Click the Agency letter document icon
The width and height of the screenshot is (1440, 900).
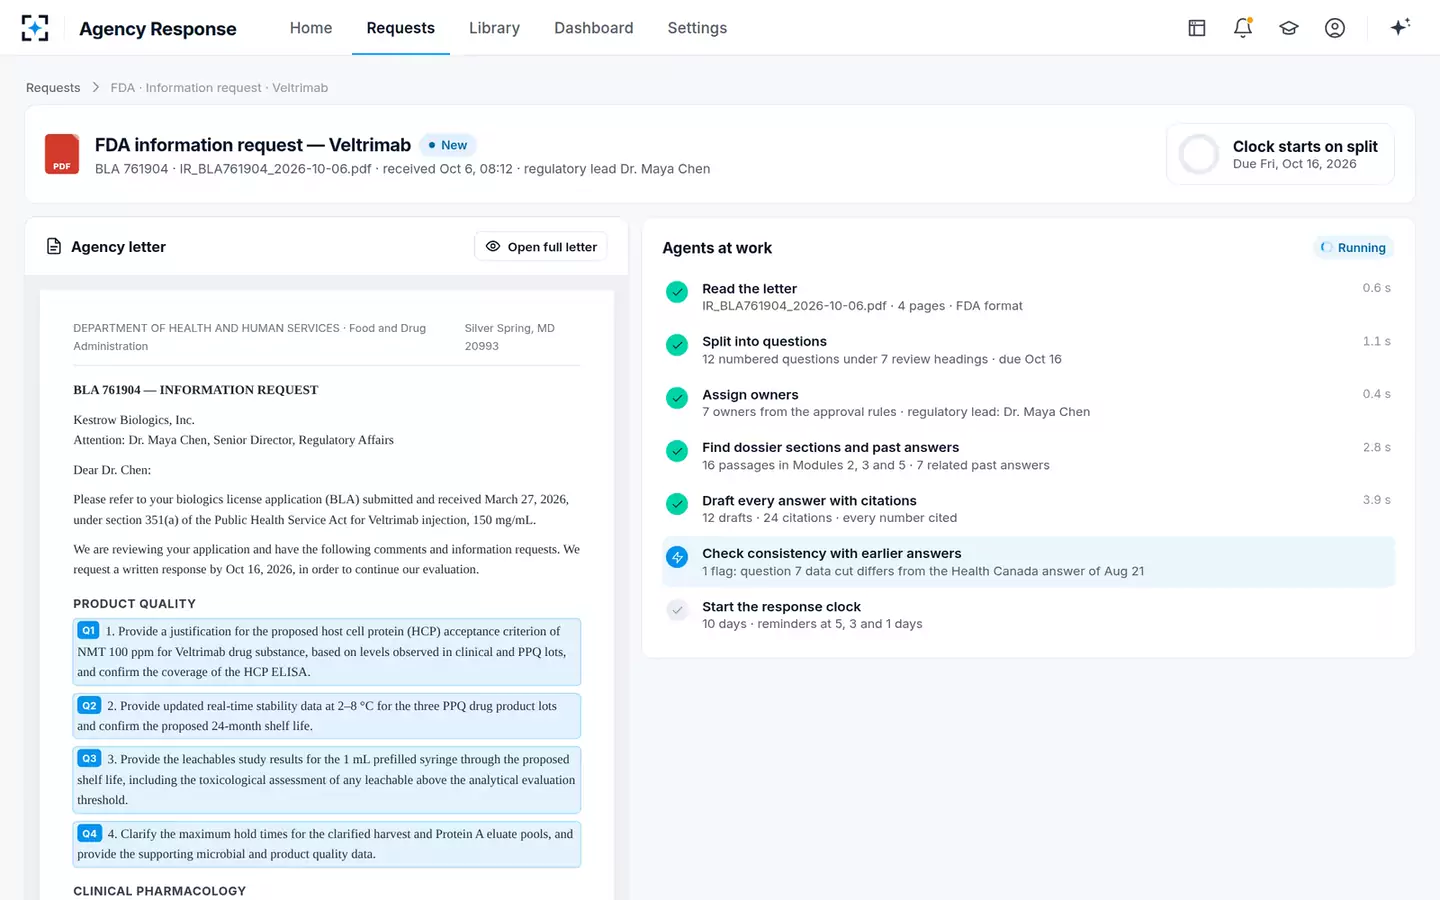tap(54, 246)
